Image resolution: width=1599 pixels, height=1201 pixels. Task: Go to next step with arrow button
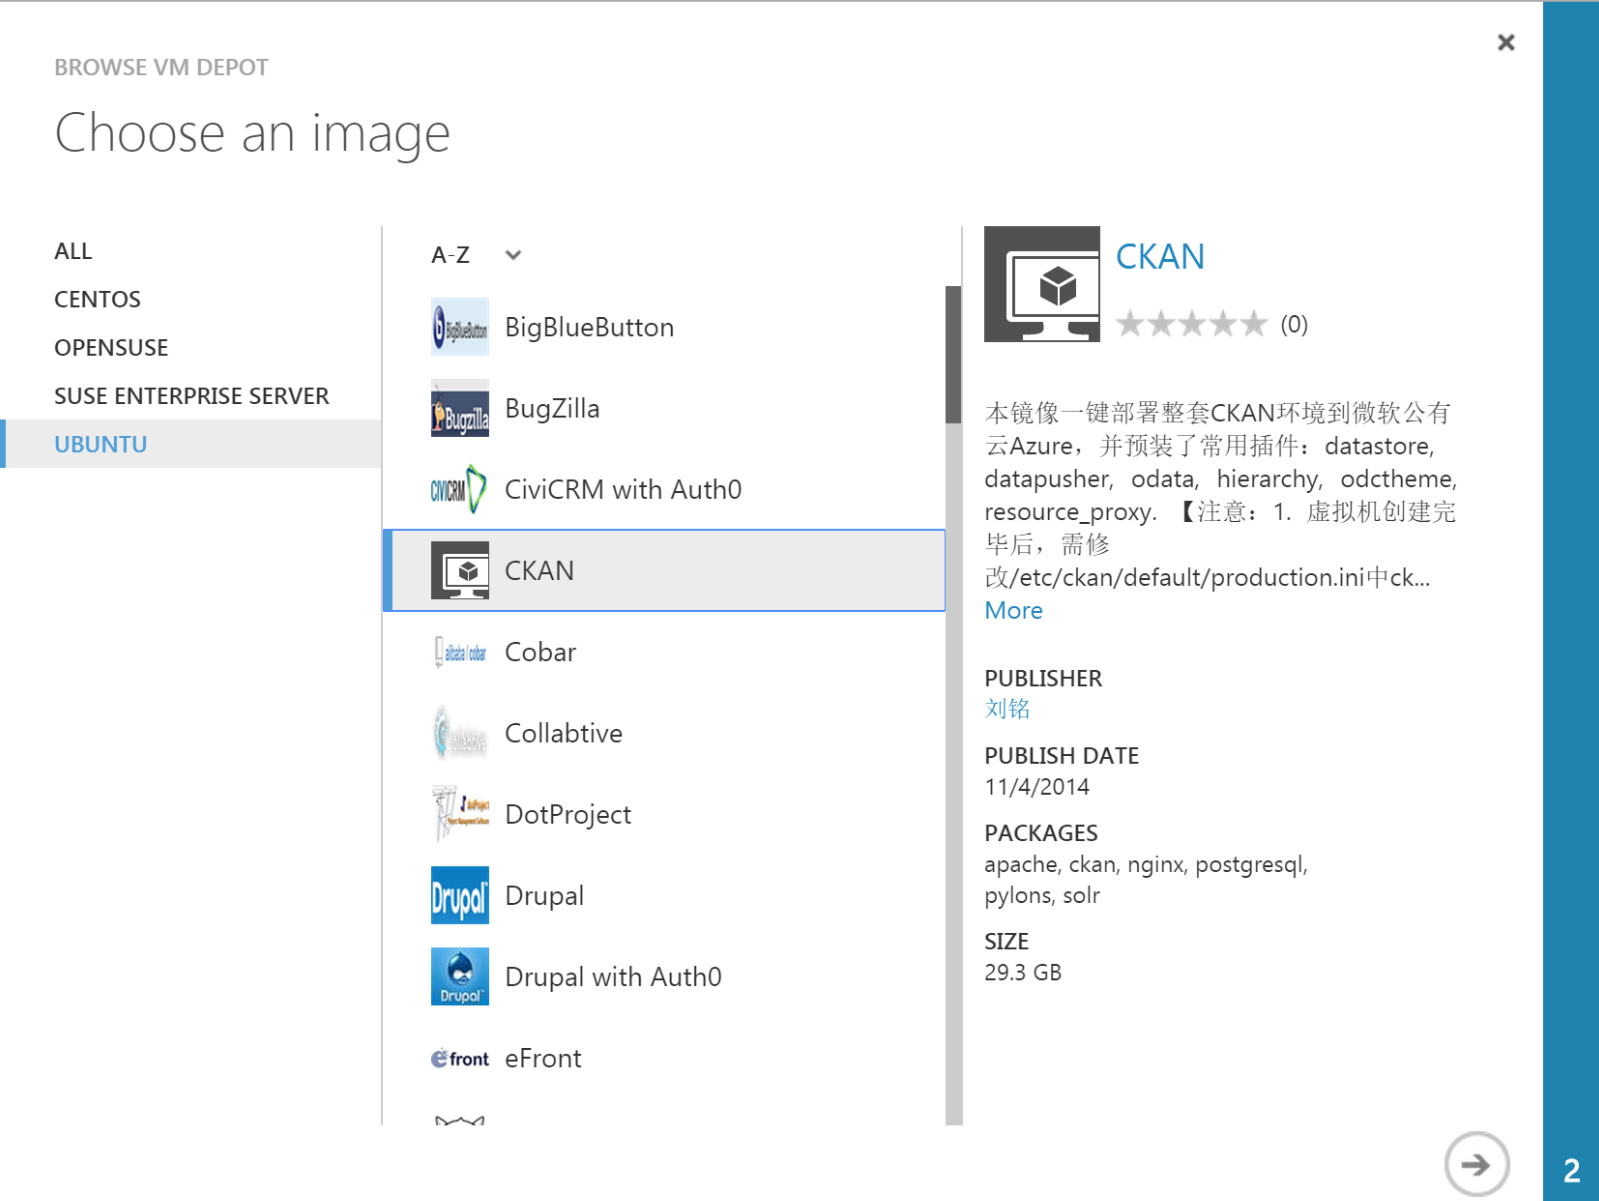[1476, 1164]
